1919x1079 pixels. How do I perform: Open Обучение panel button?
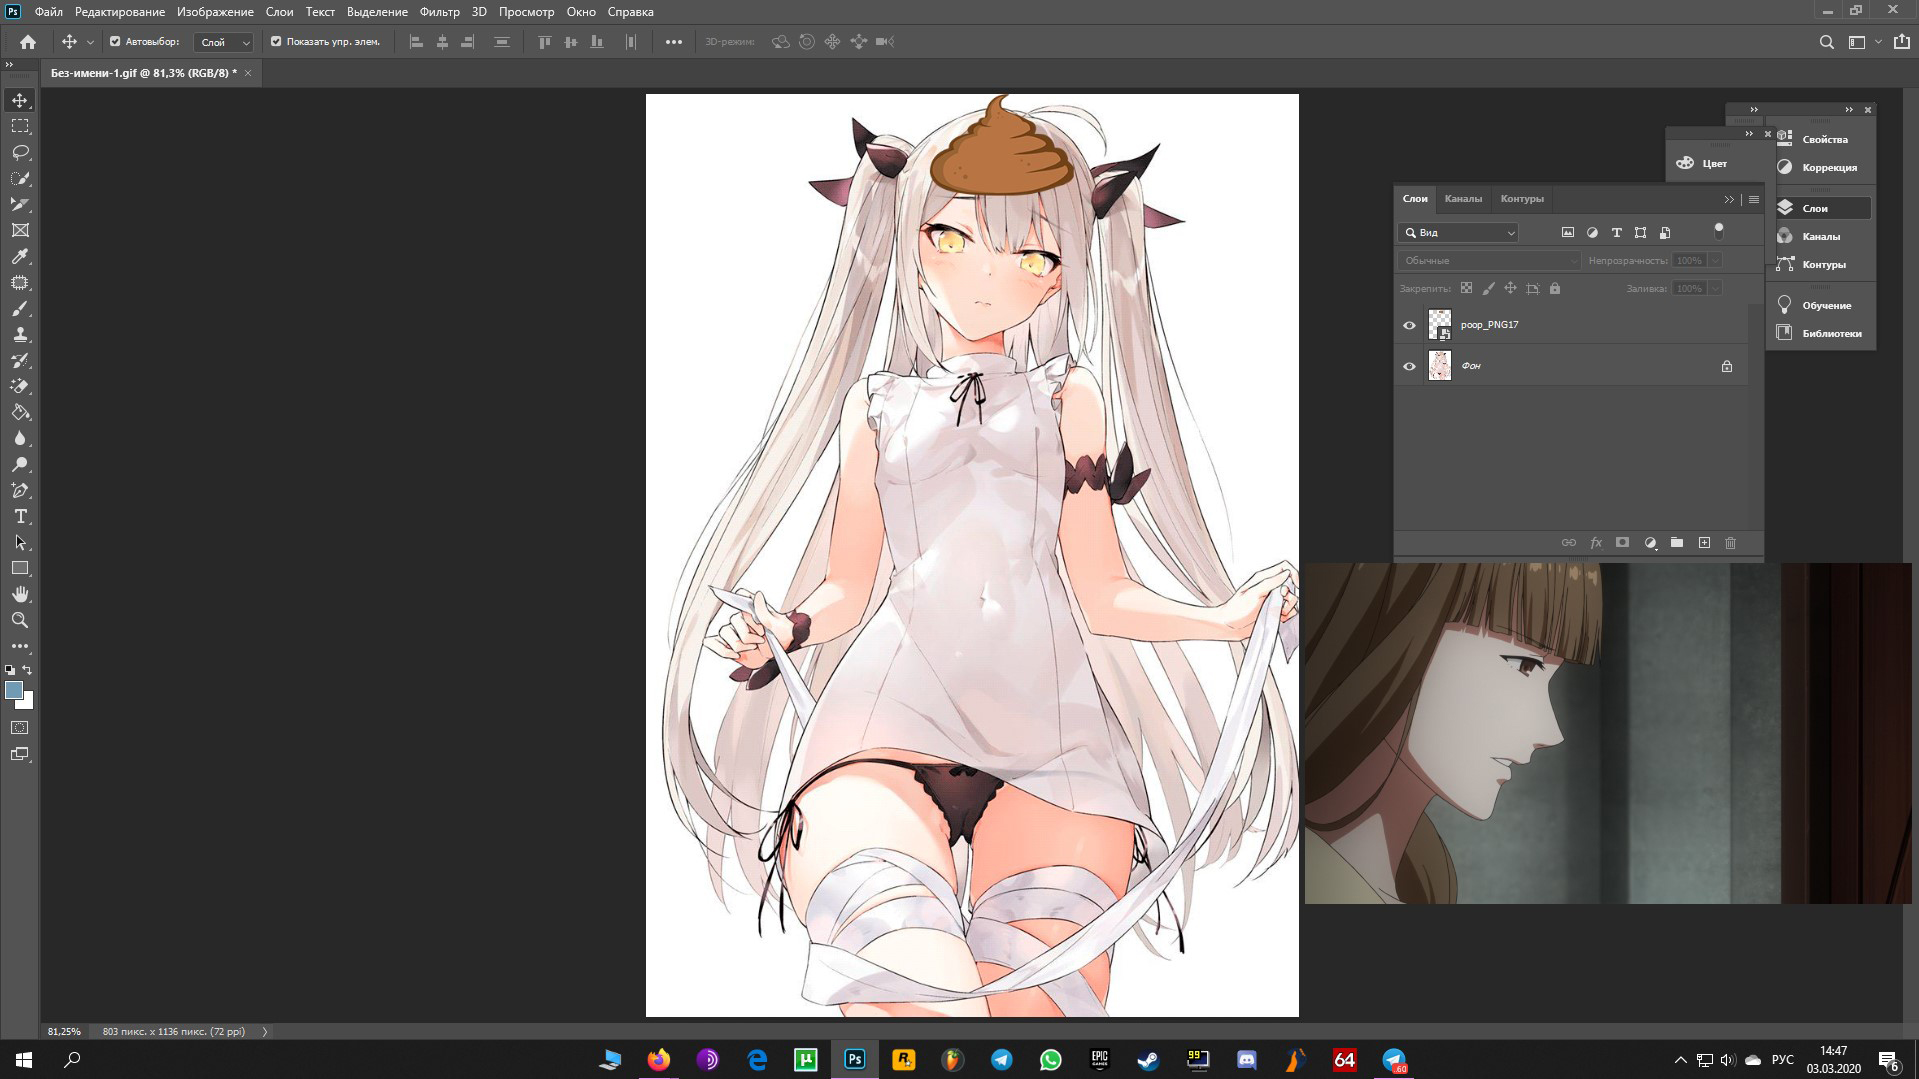[x=1818, y=305]
